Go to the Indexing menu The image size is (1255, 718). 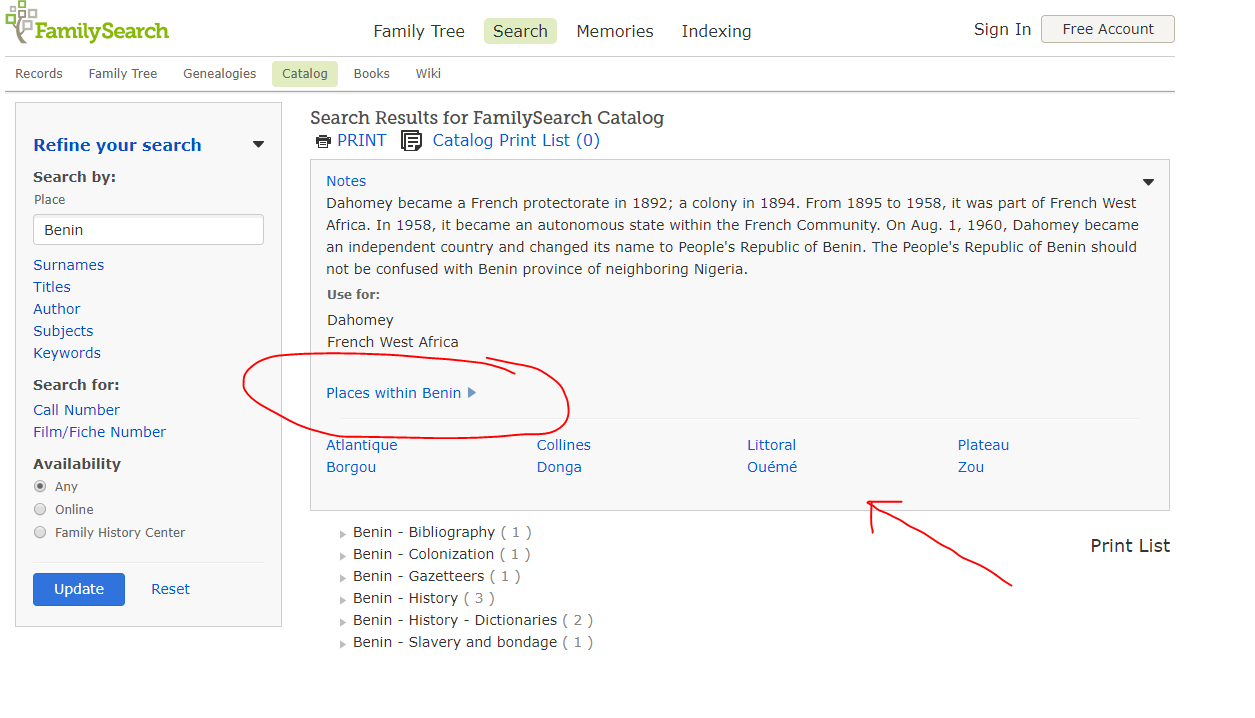[x=716, y=31]
